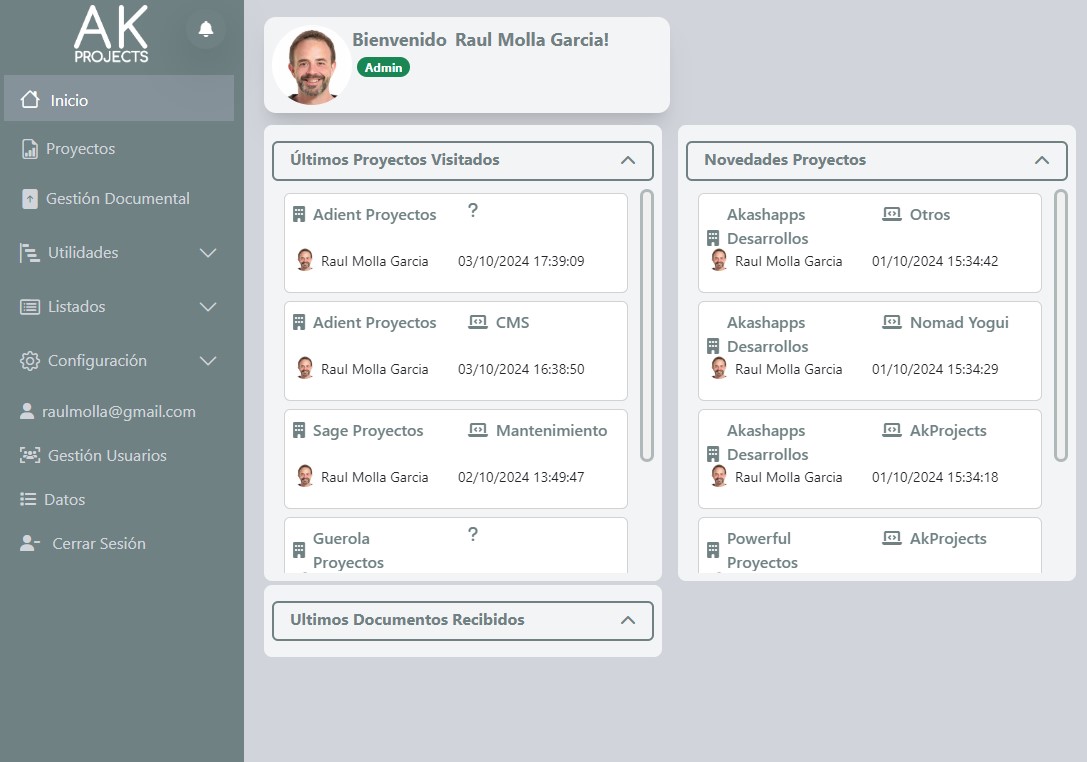This screenshot has height=762, width=1087.
Task: Click the Listados list icon
Action: click(x=30, y=307)
